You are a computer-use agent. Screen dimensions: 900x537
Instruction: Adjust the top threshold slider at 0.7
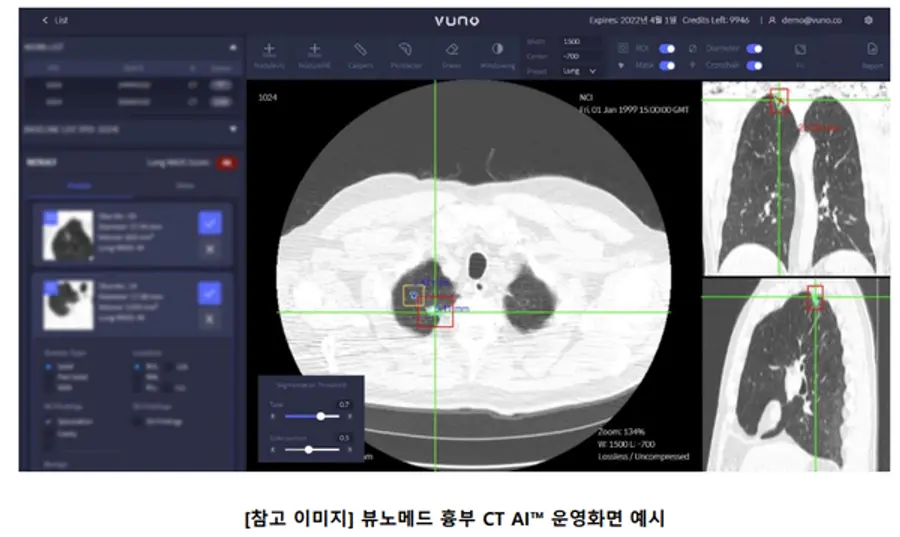click(x=320, y=415)
